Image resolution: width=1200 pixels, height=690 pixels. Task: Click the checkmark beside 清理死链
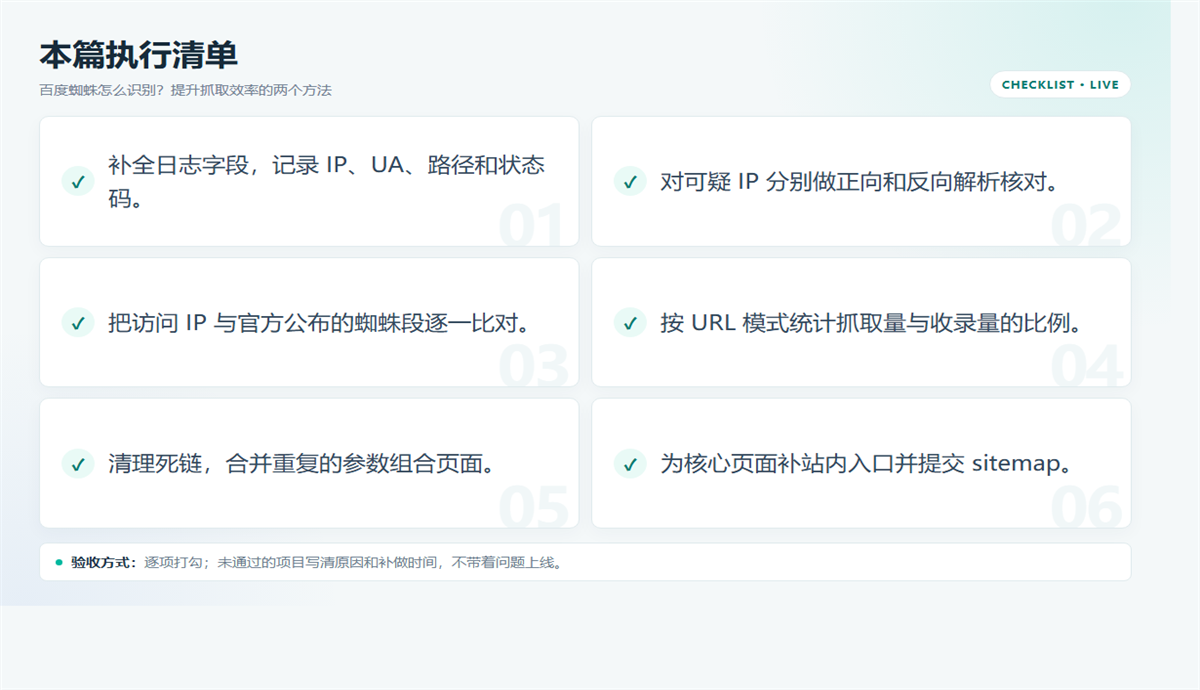[x=77, y=464]
